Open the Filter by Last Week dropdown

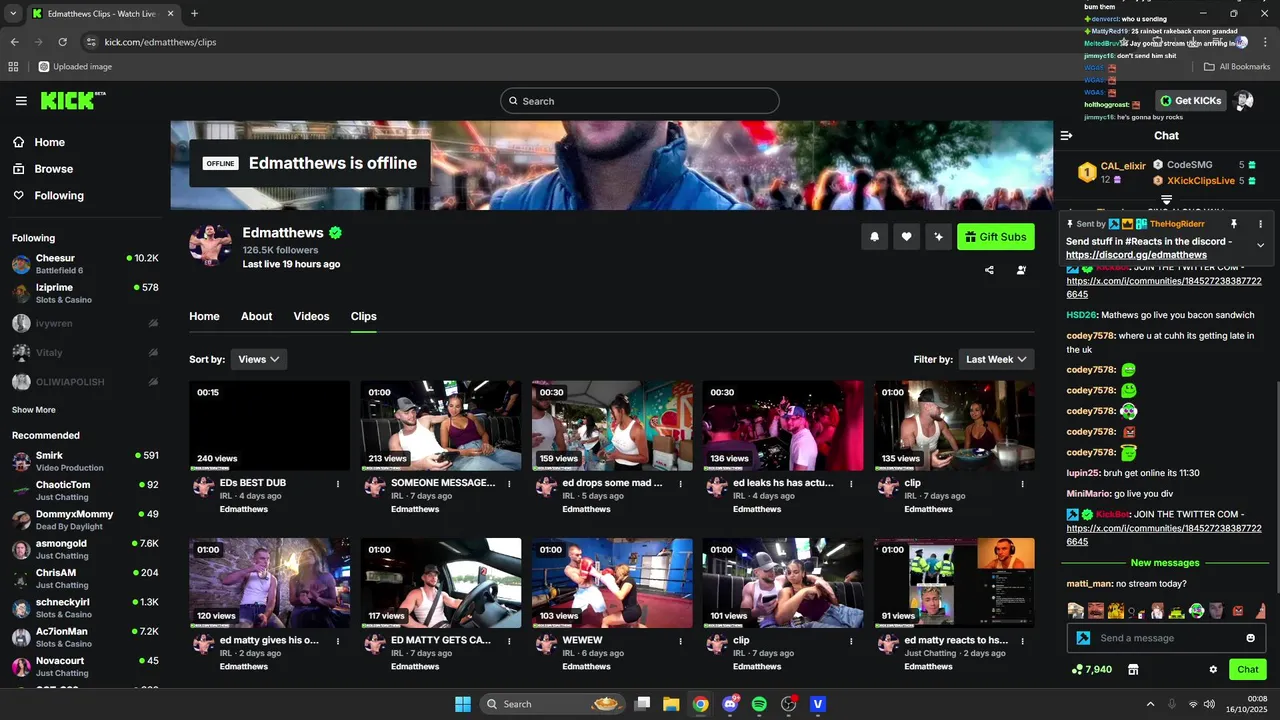tap(996, 359)
